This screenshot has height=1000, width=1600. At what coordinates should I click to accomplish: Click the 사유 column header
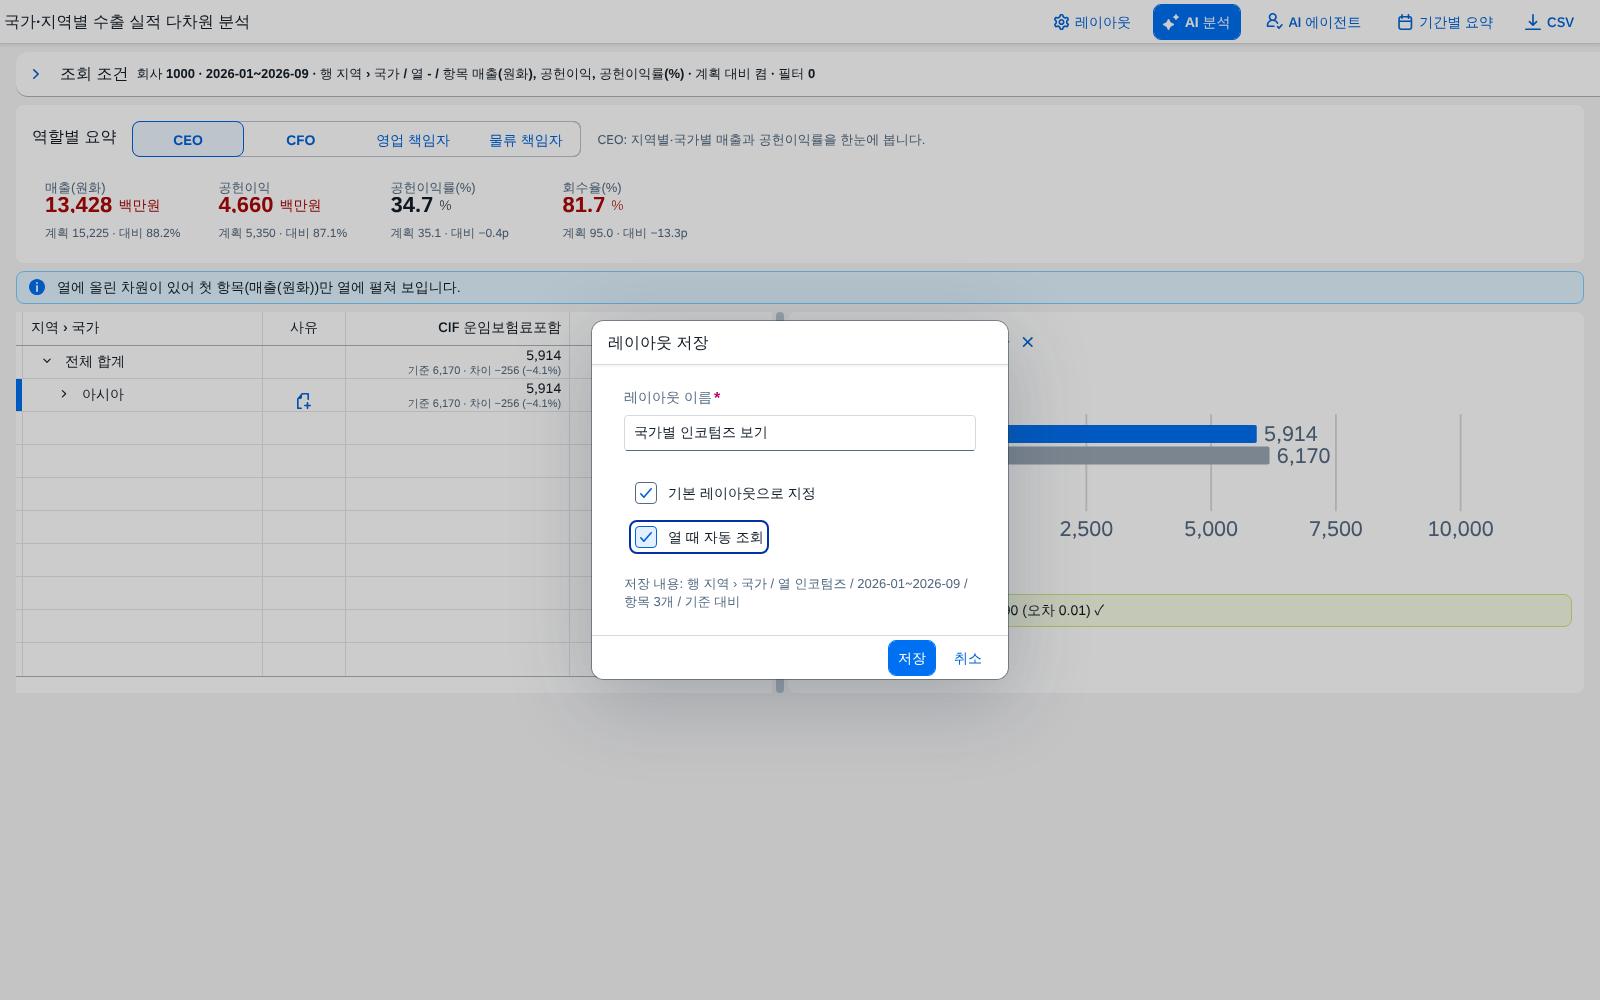click(304, 328)
